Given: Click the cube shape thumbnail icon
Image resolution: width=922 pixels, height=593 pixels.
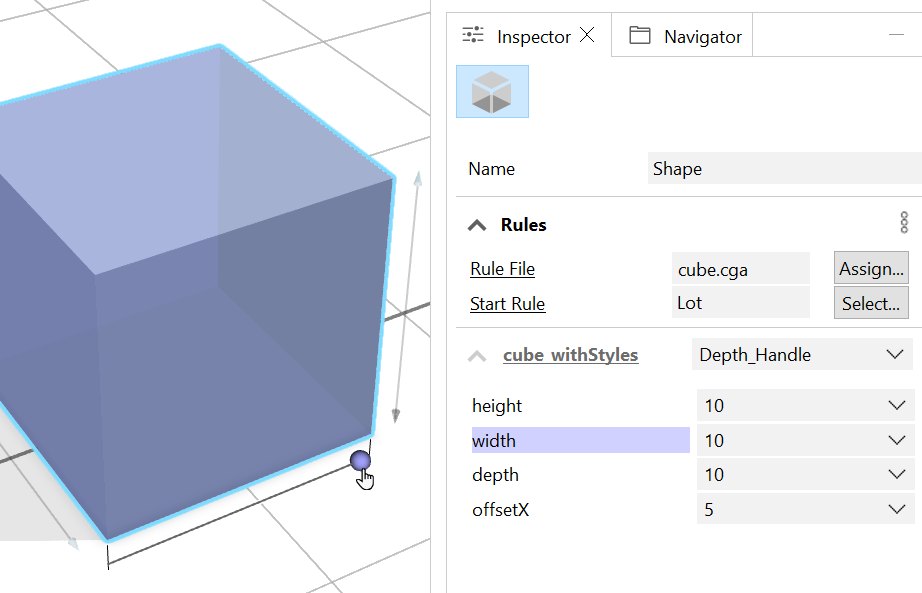Looking at the screenshot, I should click(x=492, y=92).
